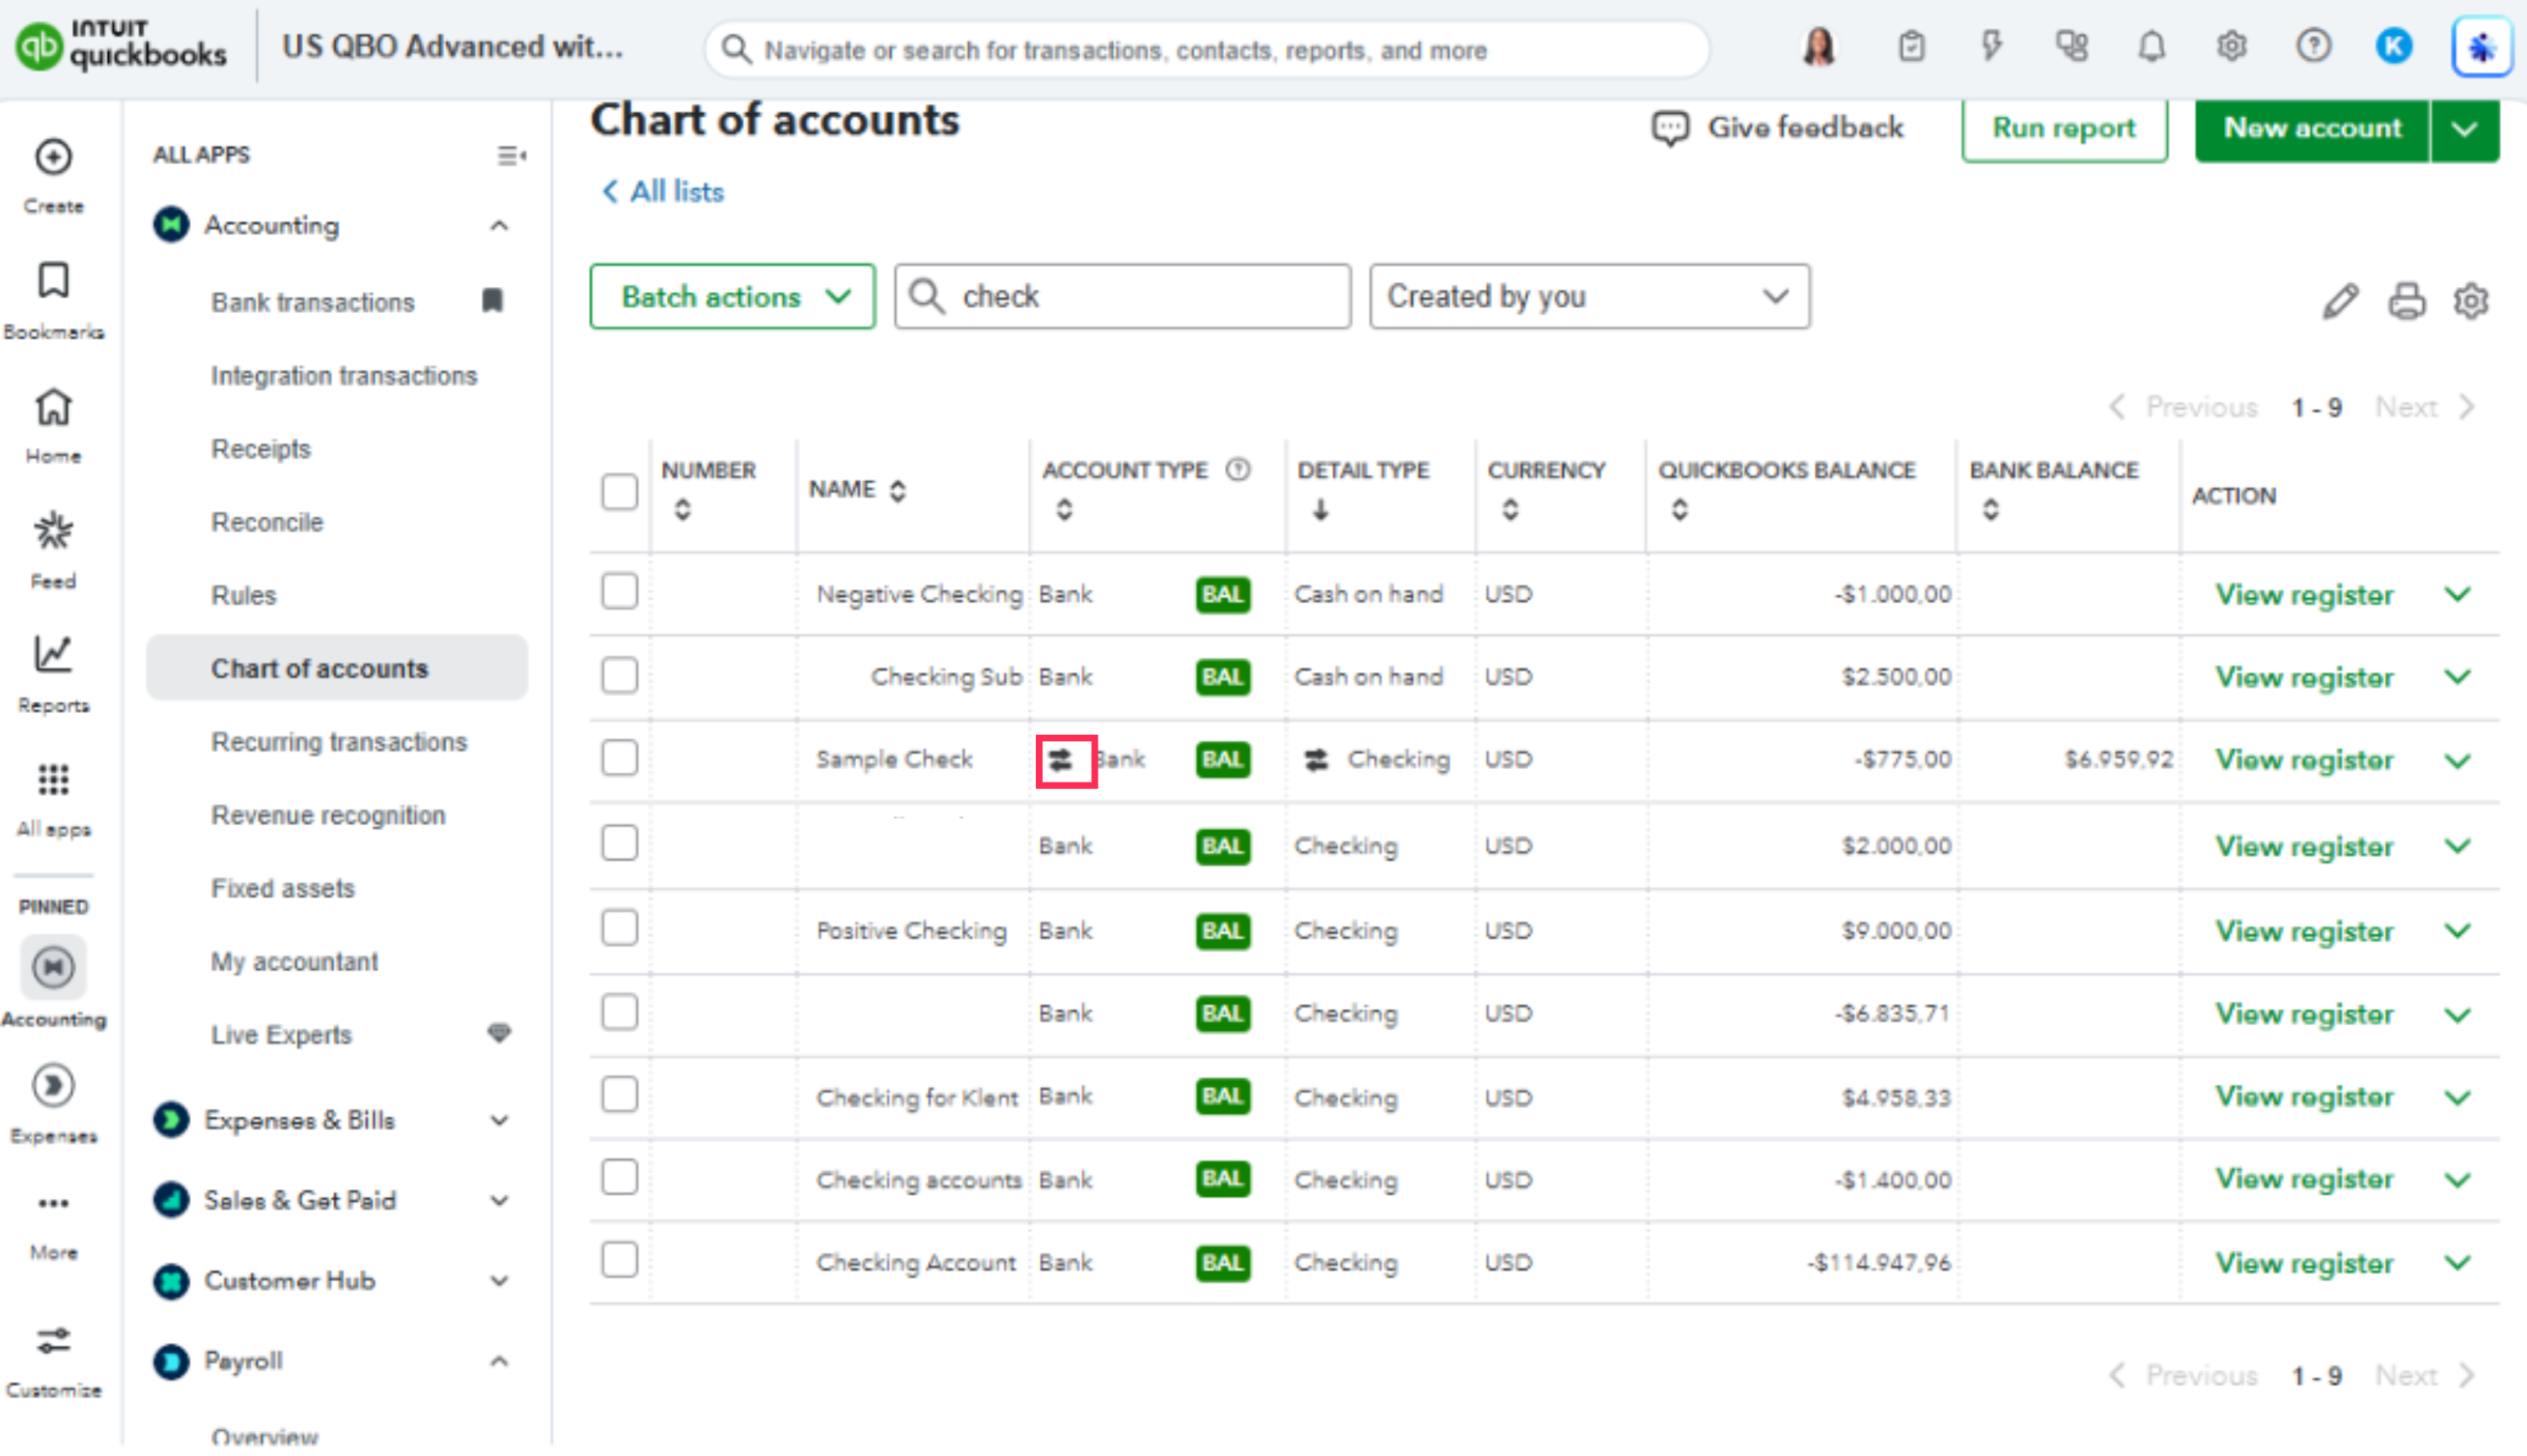The height and width of the screenshot is (1456, 2527).
Task: Open New account dropdown arrow
Action: (x=2464, y=129)
